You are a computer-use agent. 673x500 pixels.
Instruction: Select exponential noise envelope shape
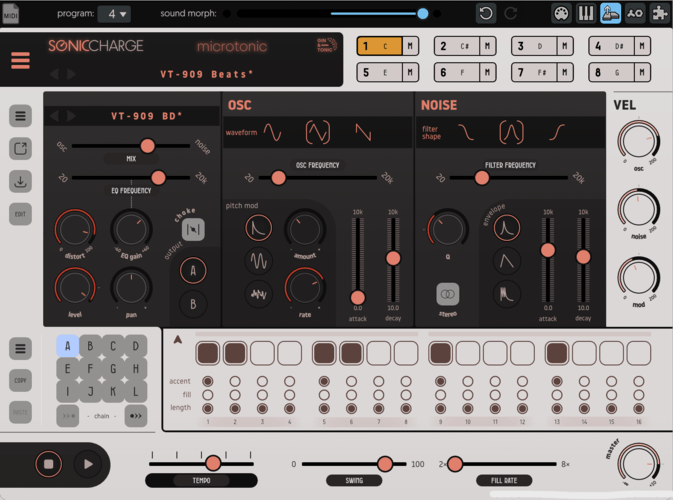pos(506,228)
